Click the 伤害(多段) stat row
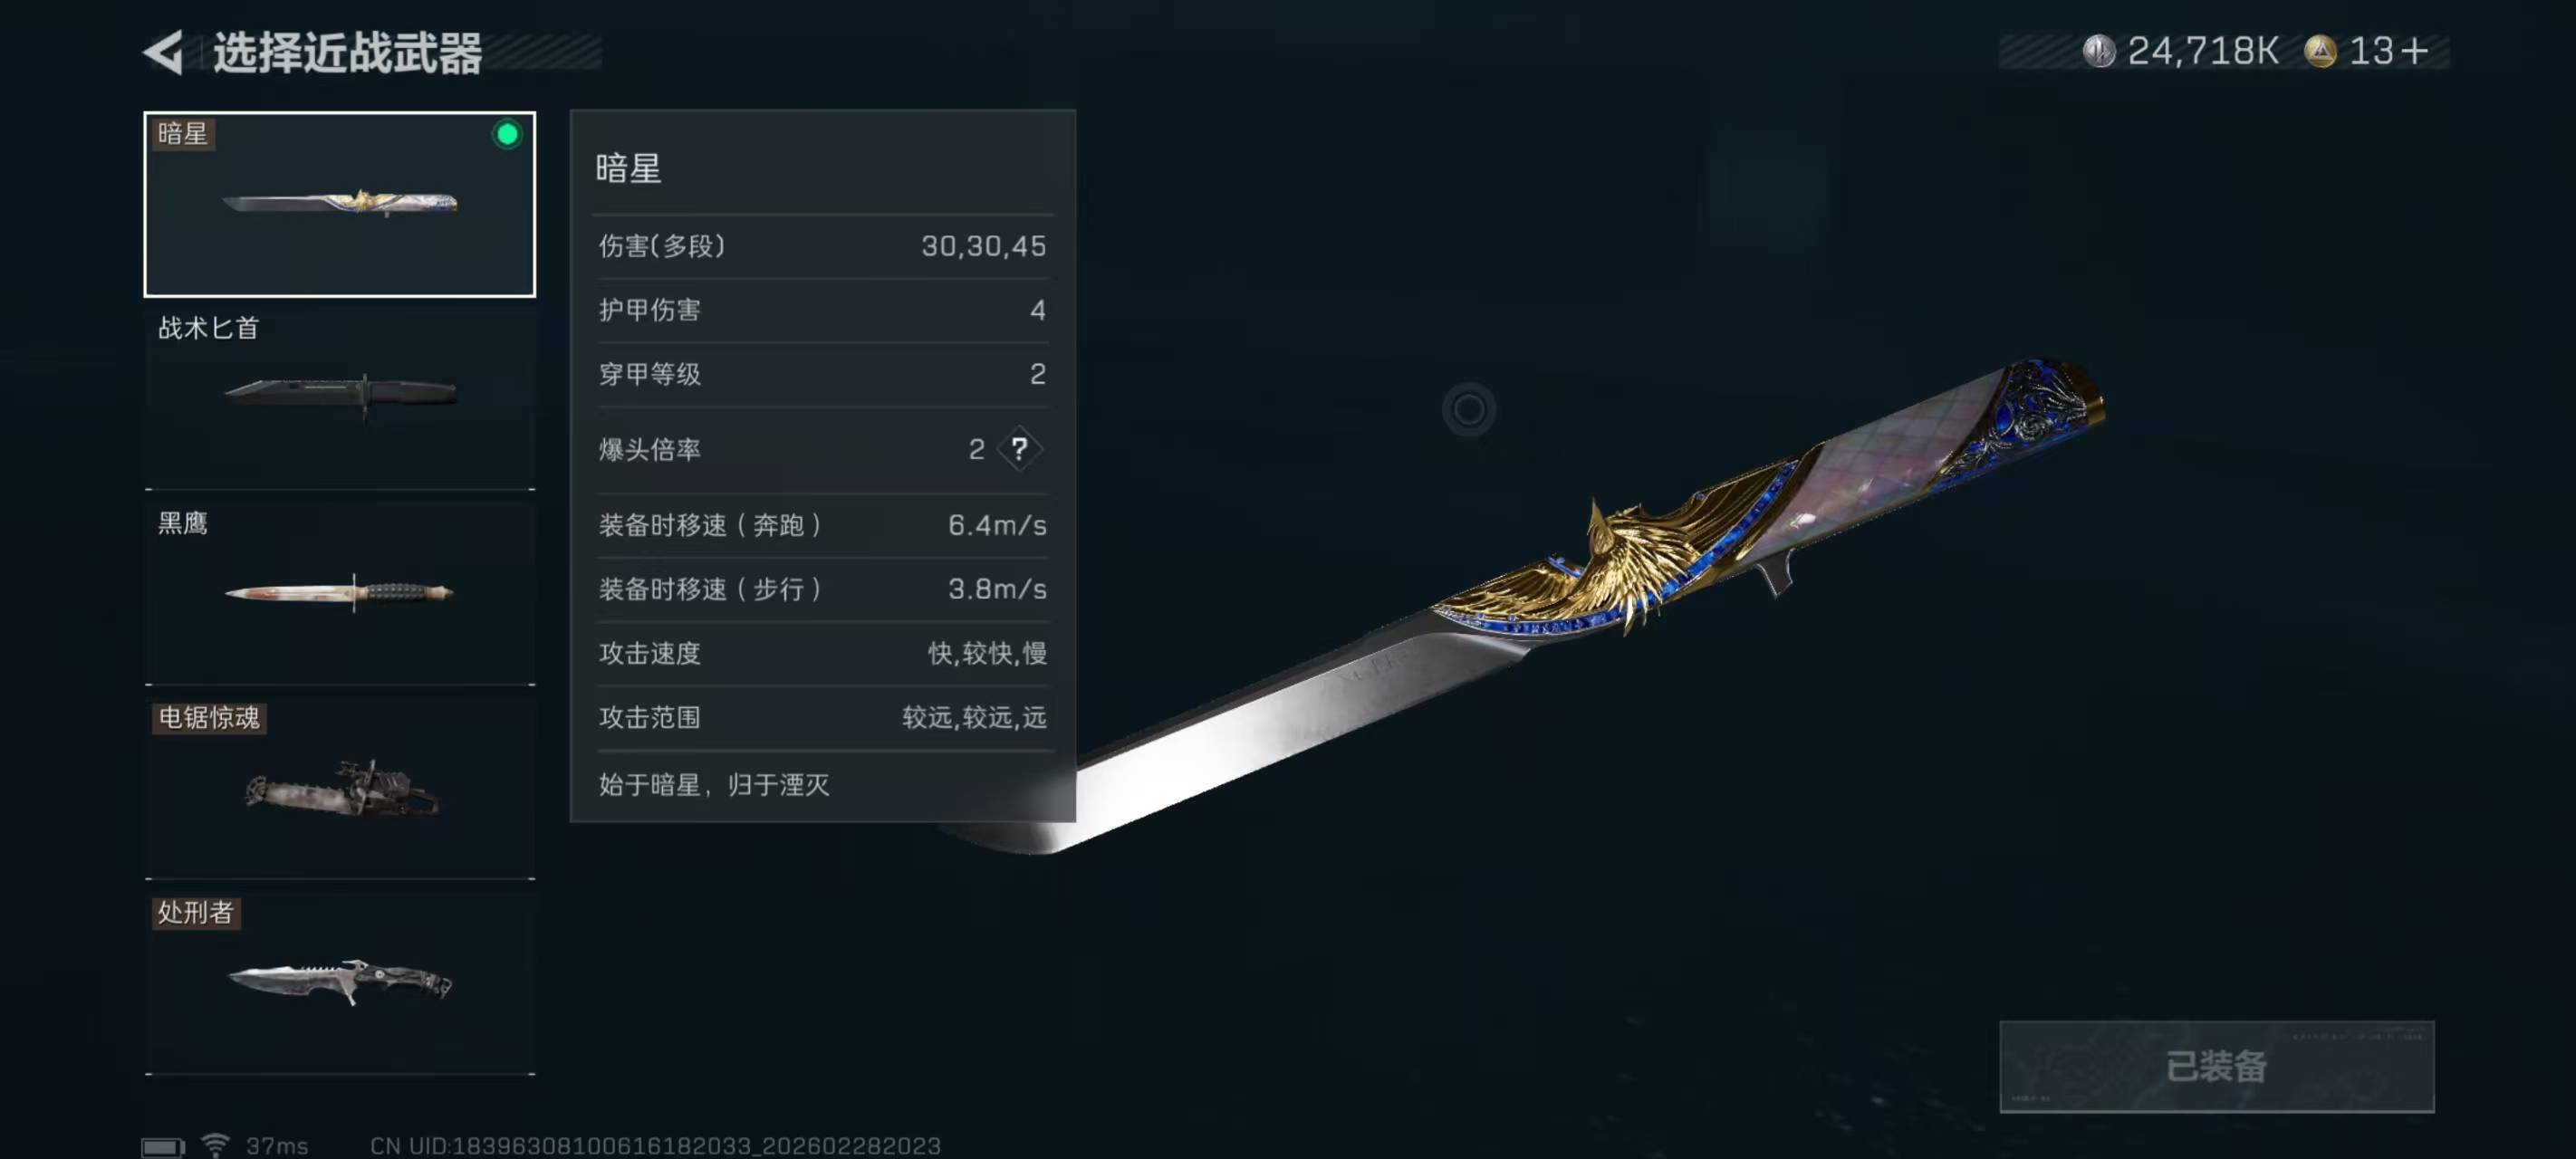 coord(822,246)
